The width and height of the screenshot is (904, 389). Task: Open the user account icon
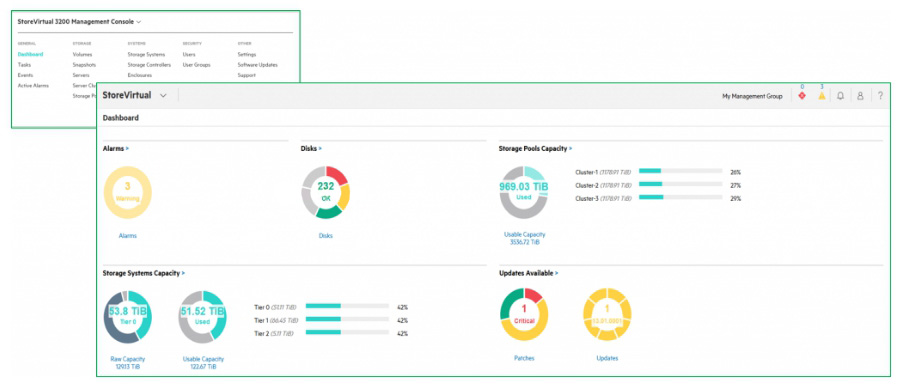(860, 96)
